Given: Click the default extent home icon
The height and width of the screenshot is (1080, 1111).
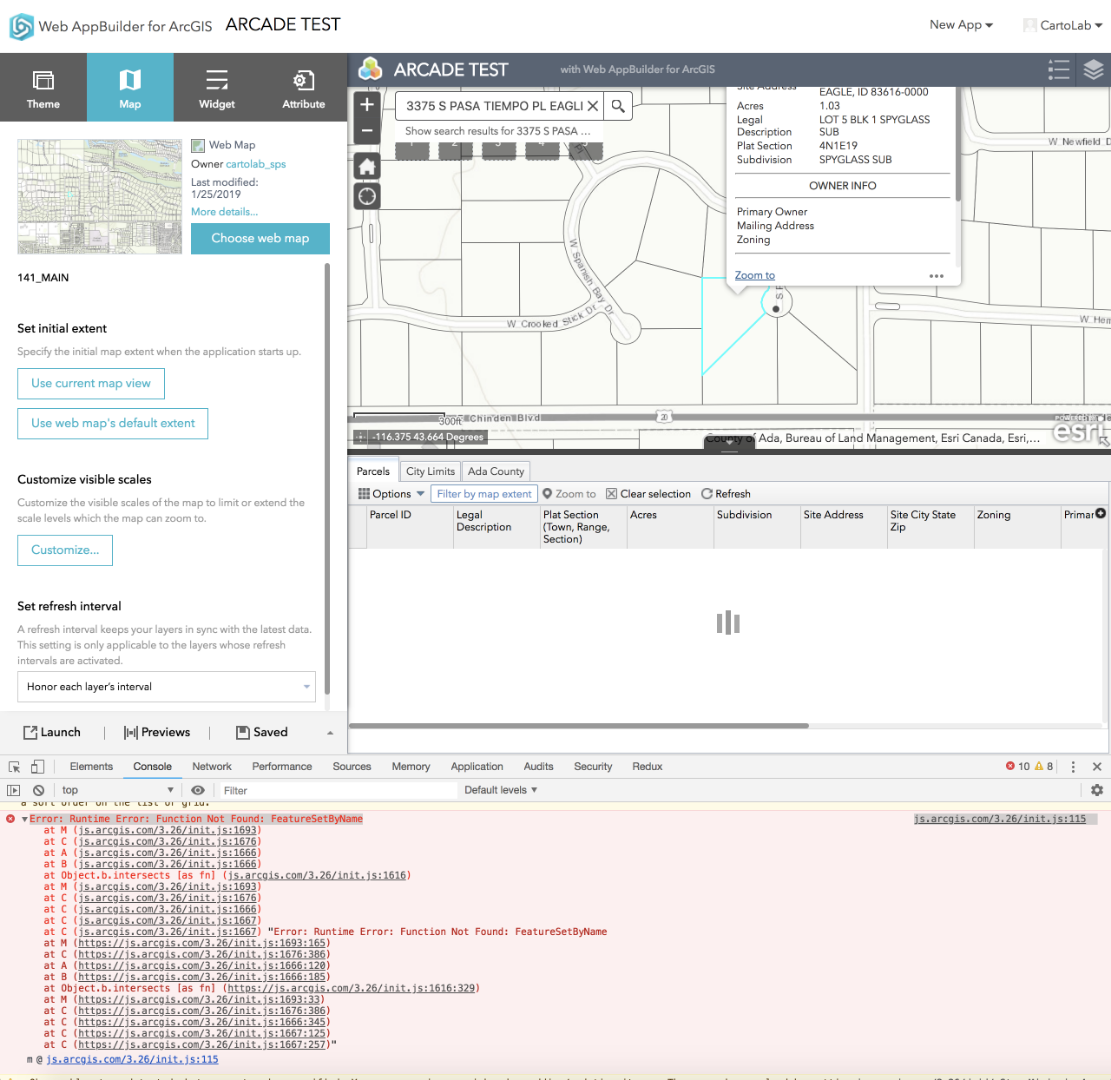Looking at the screenshot, I should point(367,167).
